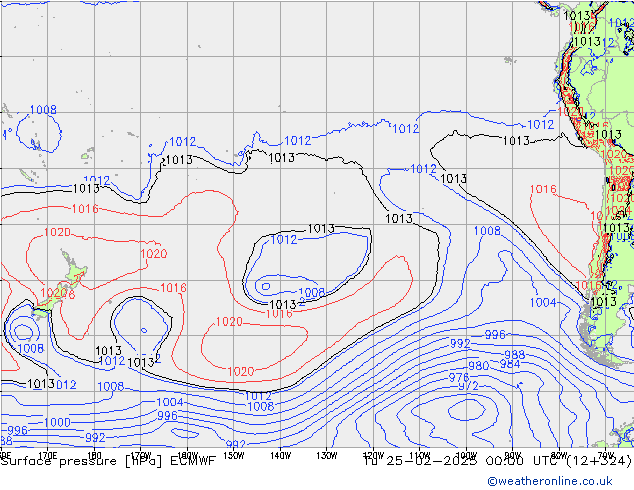
Task: Click the "Surface pressure [hPa] ECMWF" caption
Action: click(108, 461)
